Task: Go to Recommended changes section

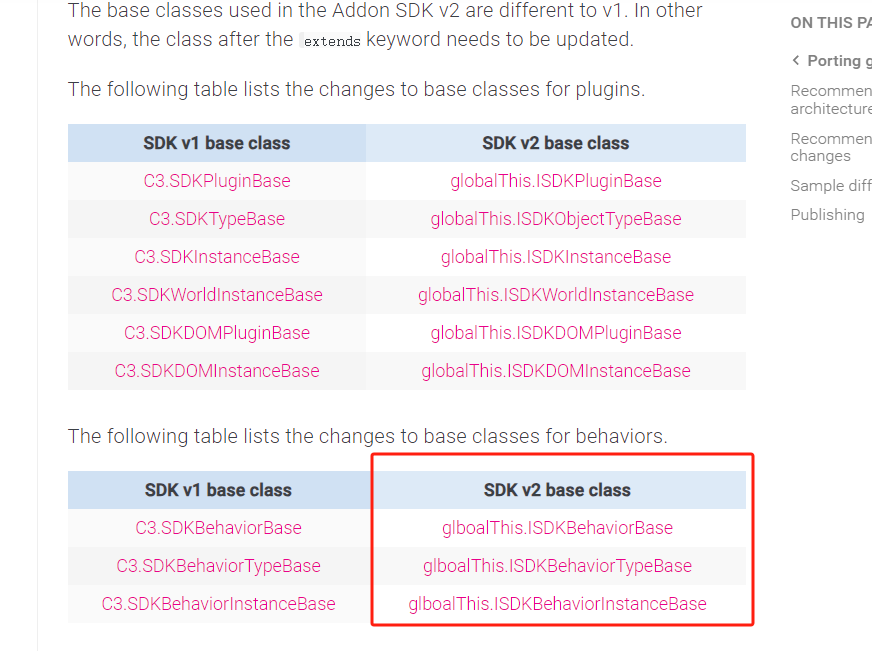Action: (831, 147)
